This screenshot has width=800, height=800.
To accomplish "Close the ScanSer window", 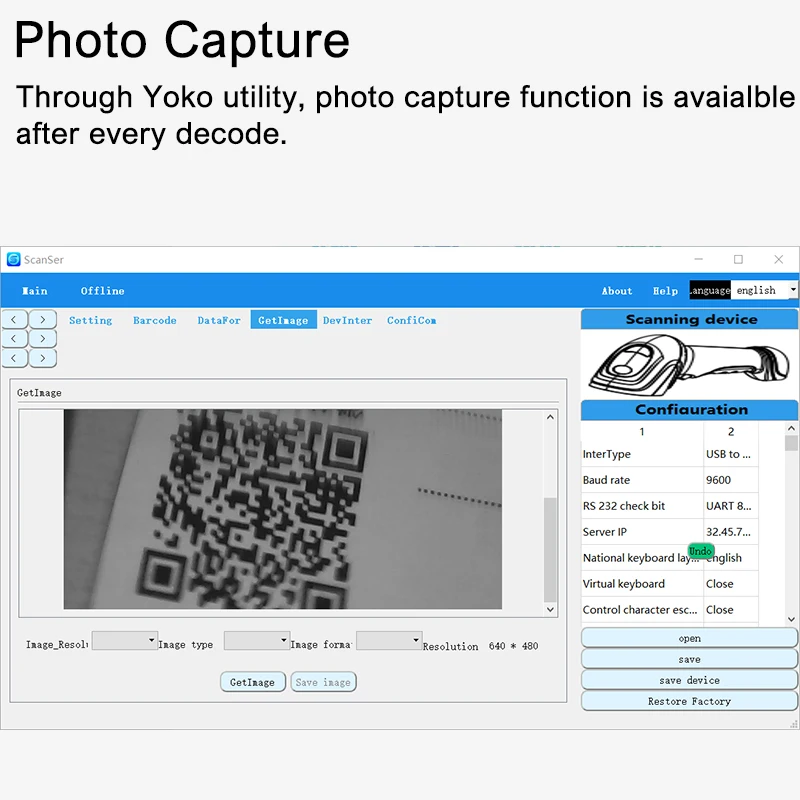I will pyautogui.click(x=779, y=259).
